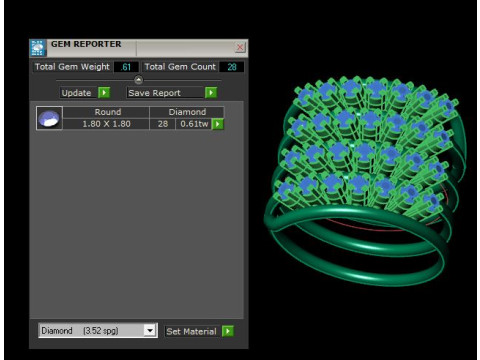Viewport: 480px width, 360px height.
Task: Click the Gem Reporter panel icon
Action: coord(37,48)
